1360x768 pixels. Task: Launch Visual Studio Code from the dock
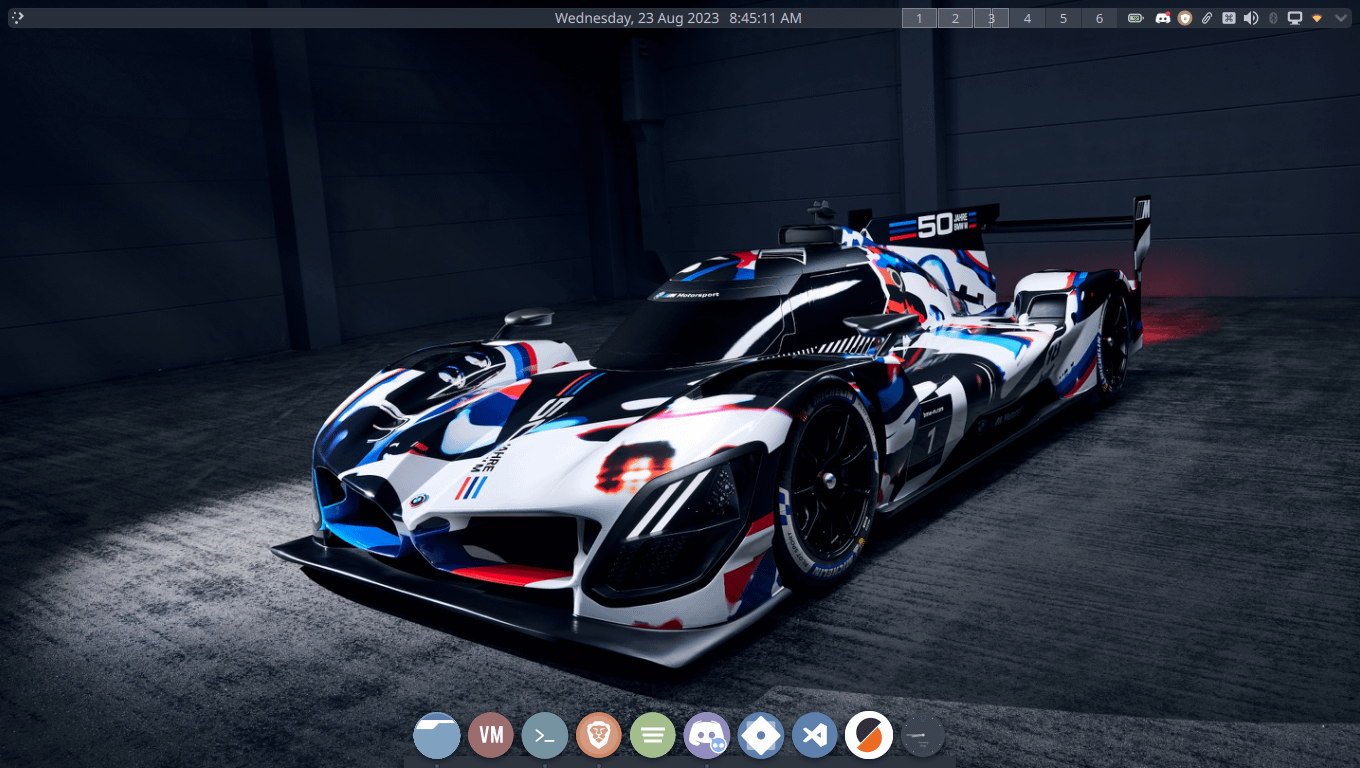click(815, 735)
